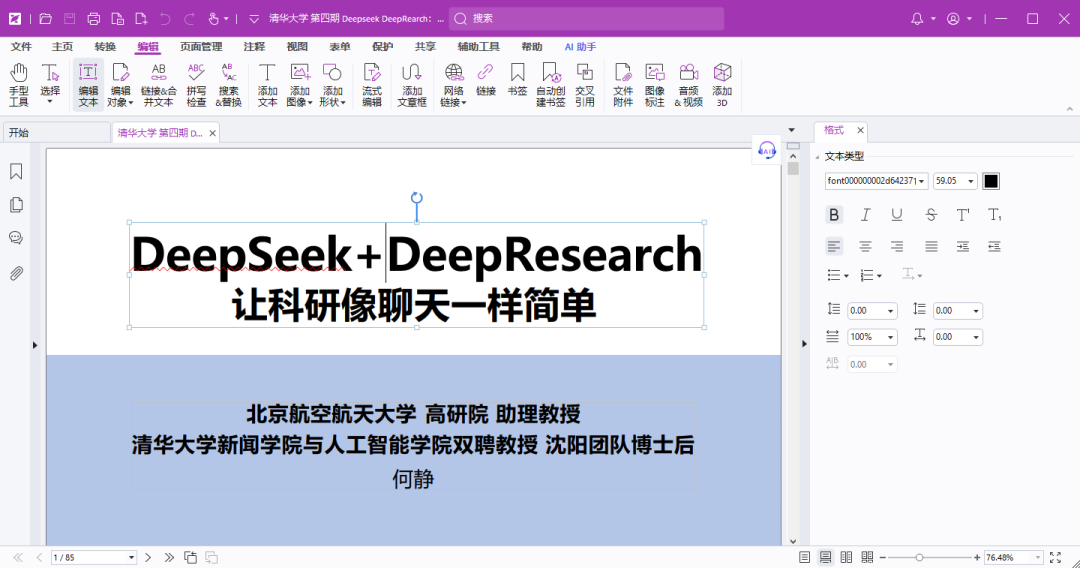Choose the Add Text tool (添加文本)

point(267,85)
